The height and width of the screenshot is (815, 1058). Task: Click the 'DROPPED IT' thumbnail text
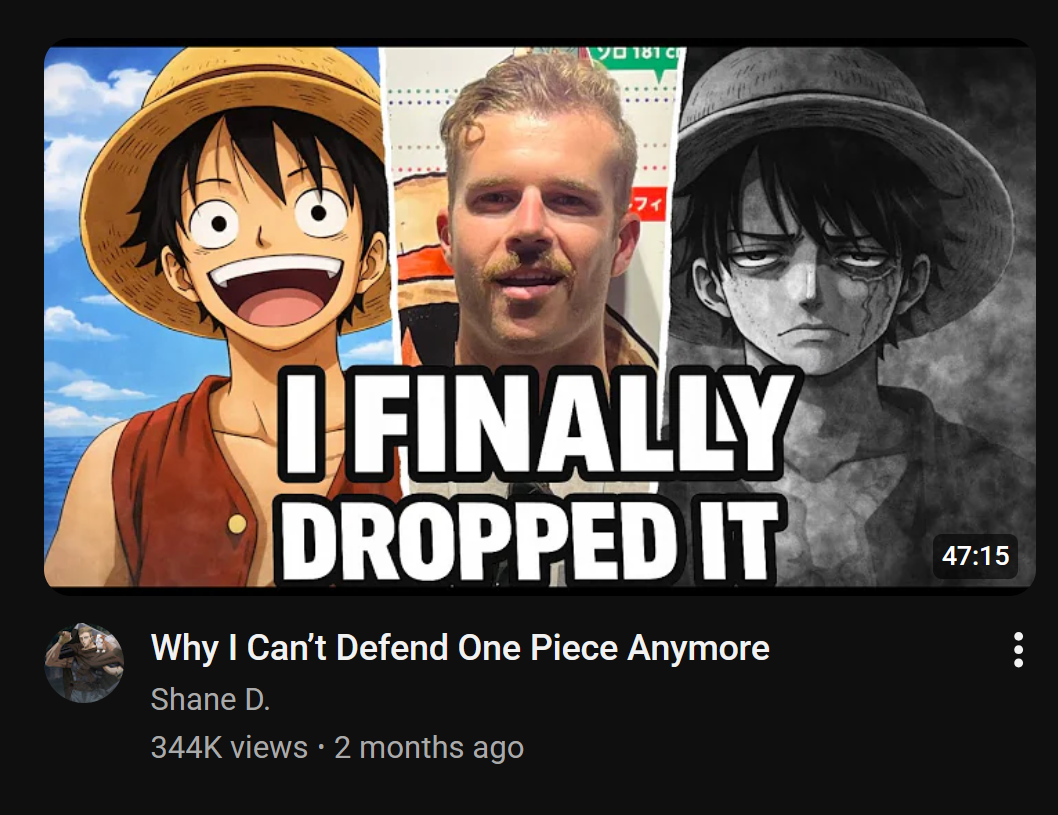pyautogui.click(x=532, y=538)
